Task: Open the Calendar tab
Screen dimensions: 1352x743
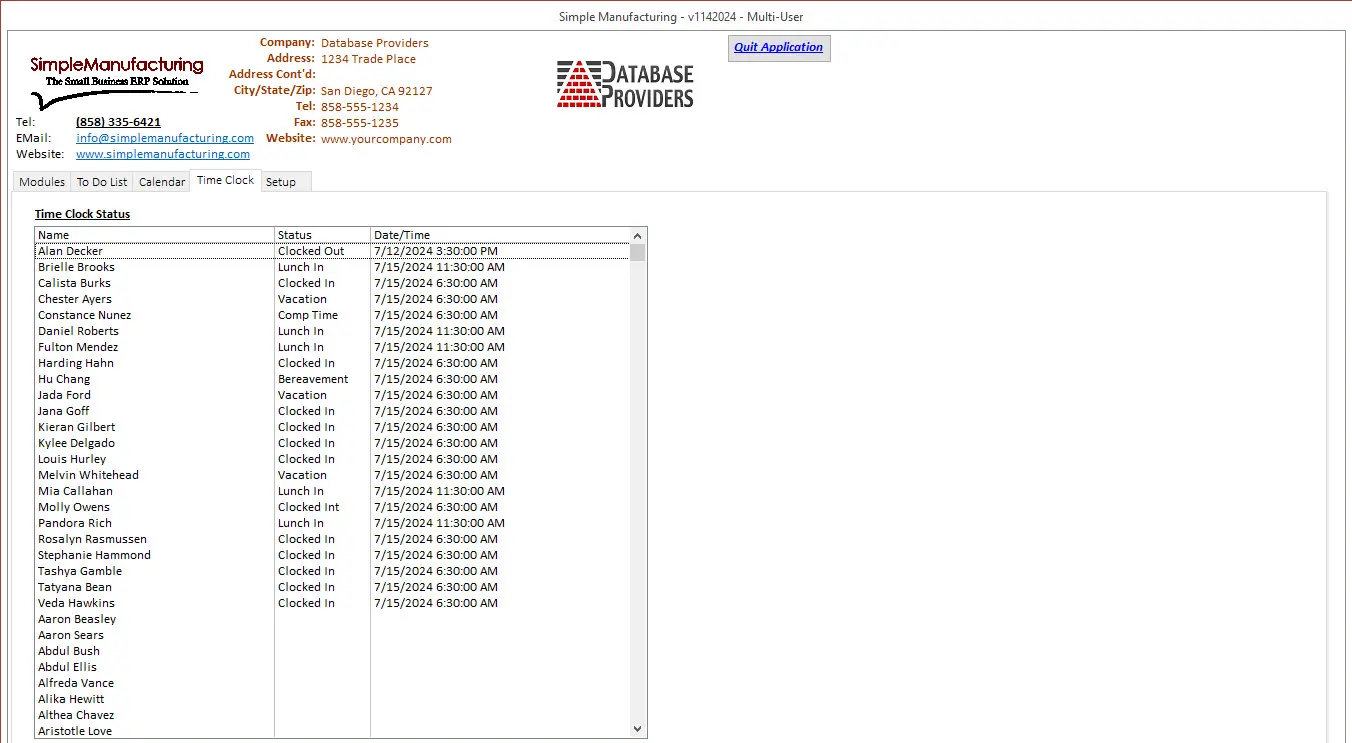Action: (161, 182)
